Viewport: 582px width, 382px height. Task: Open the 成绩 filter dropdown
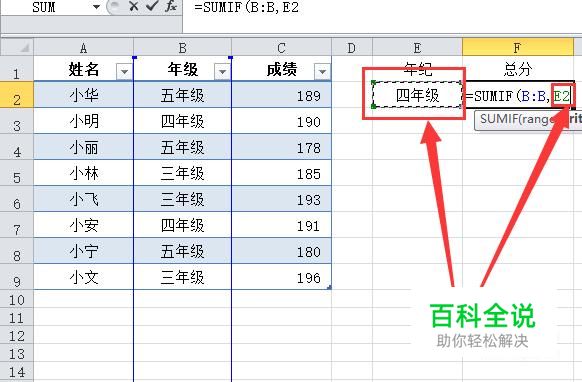coord(322,71)
